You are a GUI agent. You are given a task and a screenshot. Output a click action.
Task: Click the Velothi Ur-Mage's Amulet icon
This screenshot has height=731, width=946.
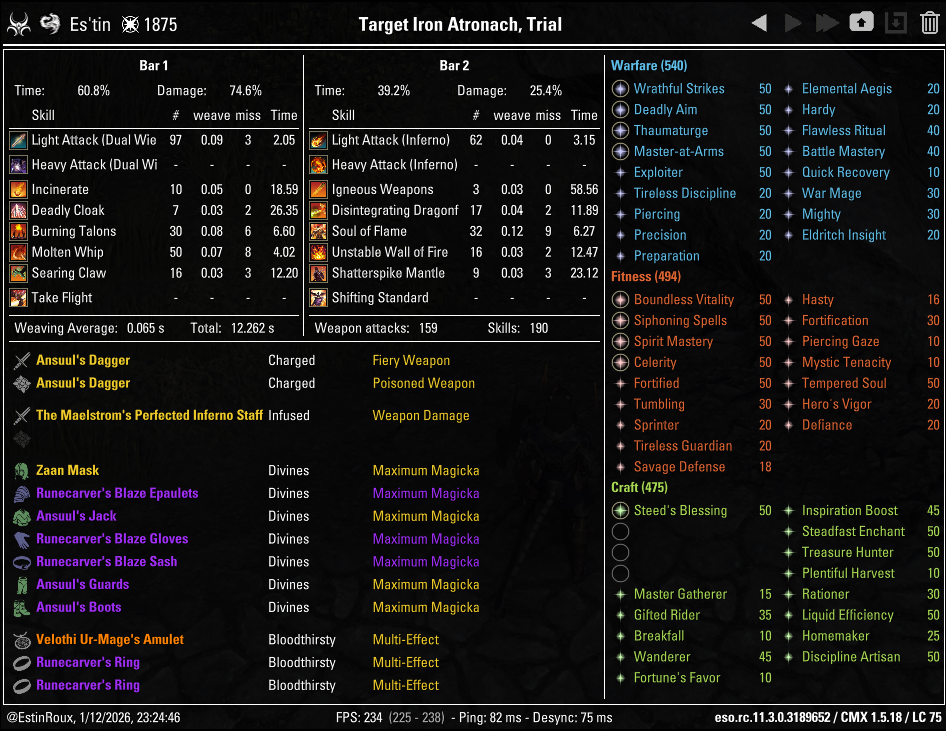click(x=22, y=640)
